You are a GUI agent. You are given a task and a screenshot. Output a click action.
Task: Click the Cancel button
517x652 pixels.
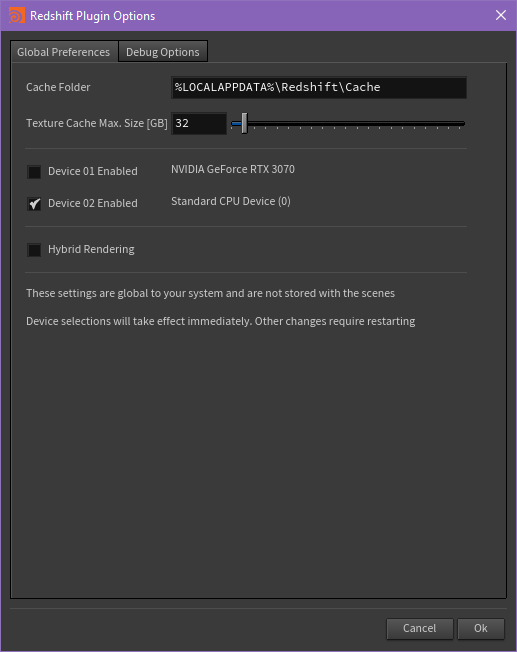click(x=419, y=628)
